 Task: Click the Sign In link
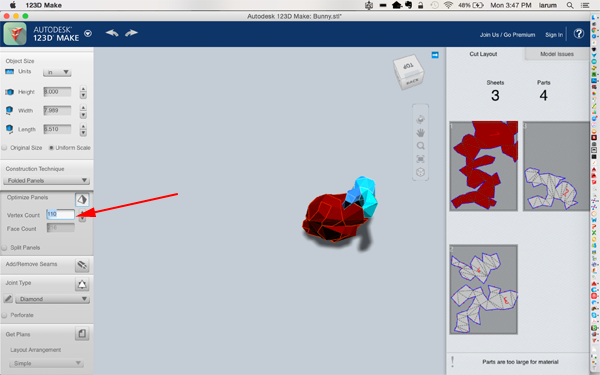554,35
